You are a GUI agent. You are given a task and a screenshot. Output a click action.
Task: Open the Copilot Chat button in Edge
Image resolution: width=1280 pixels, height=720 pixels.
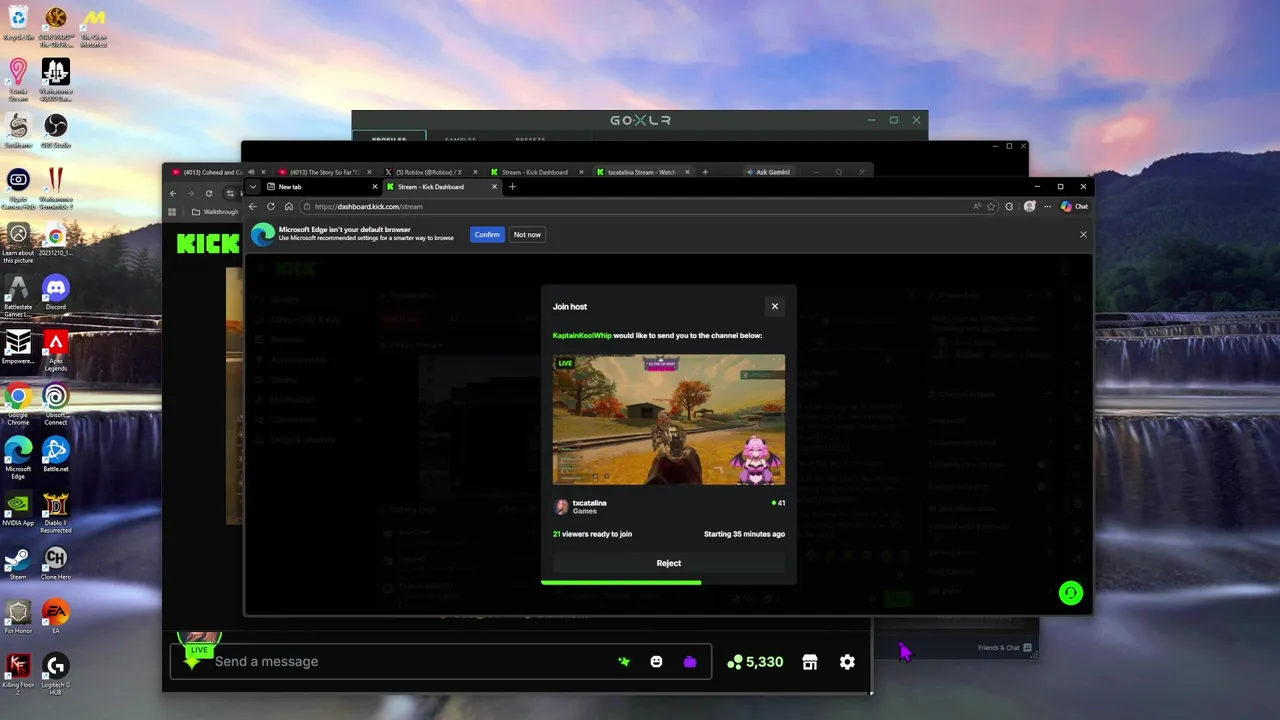pos(1074,206)
